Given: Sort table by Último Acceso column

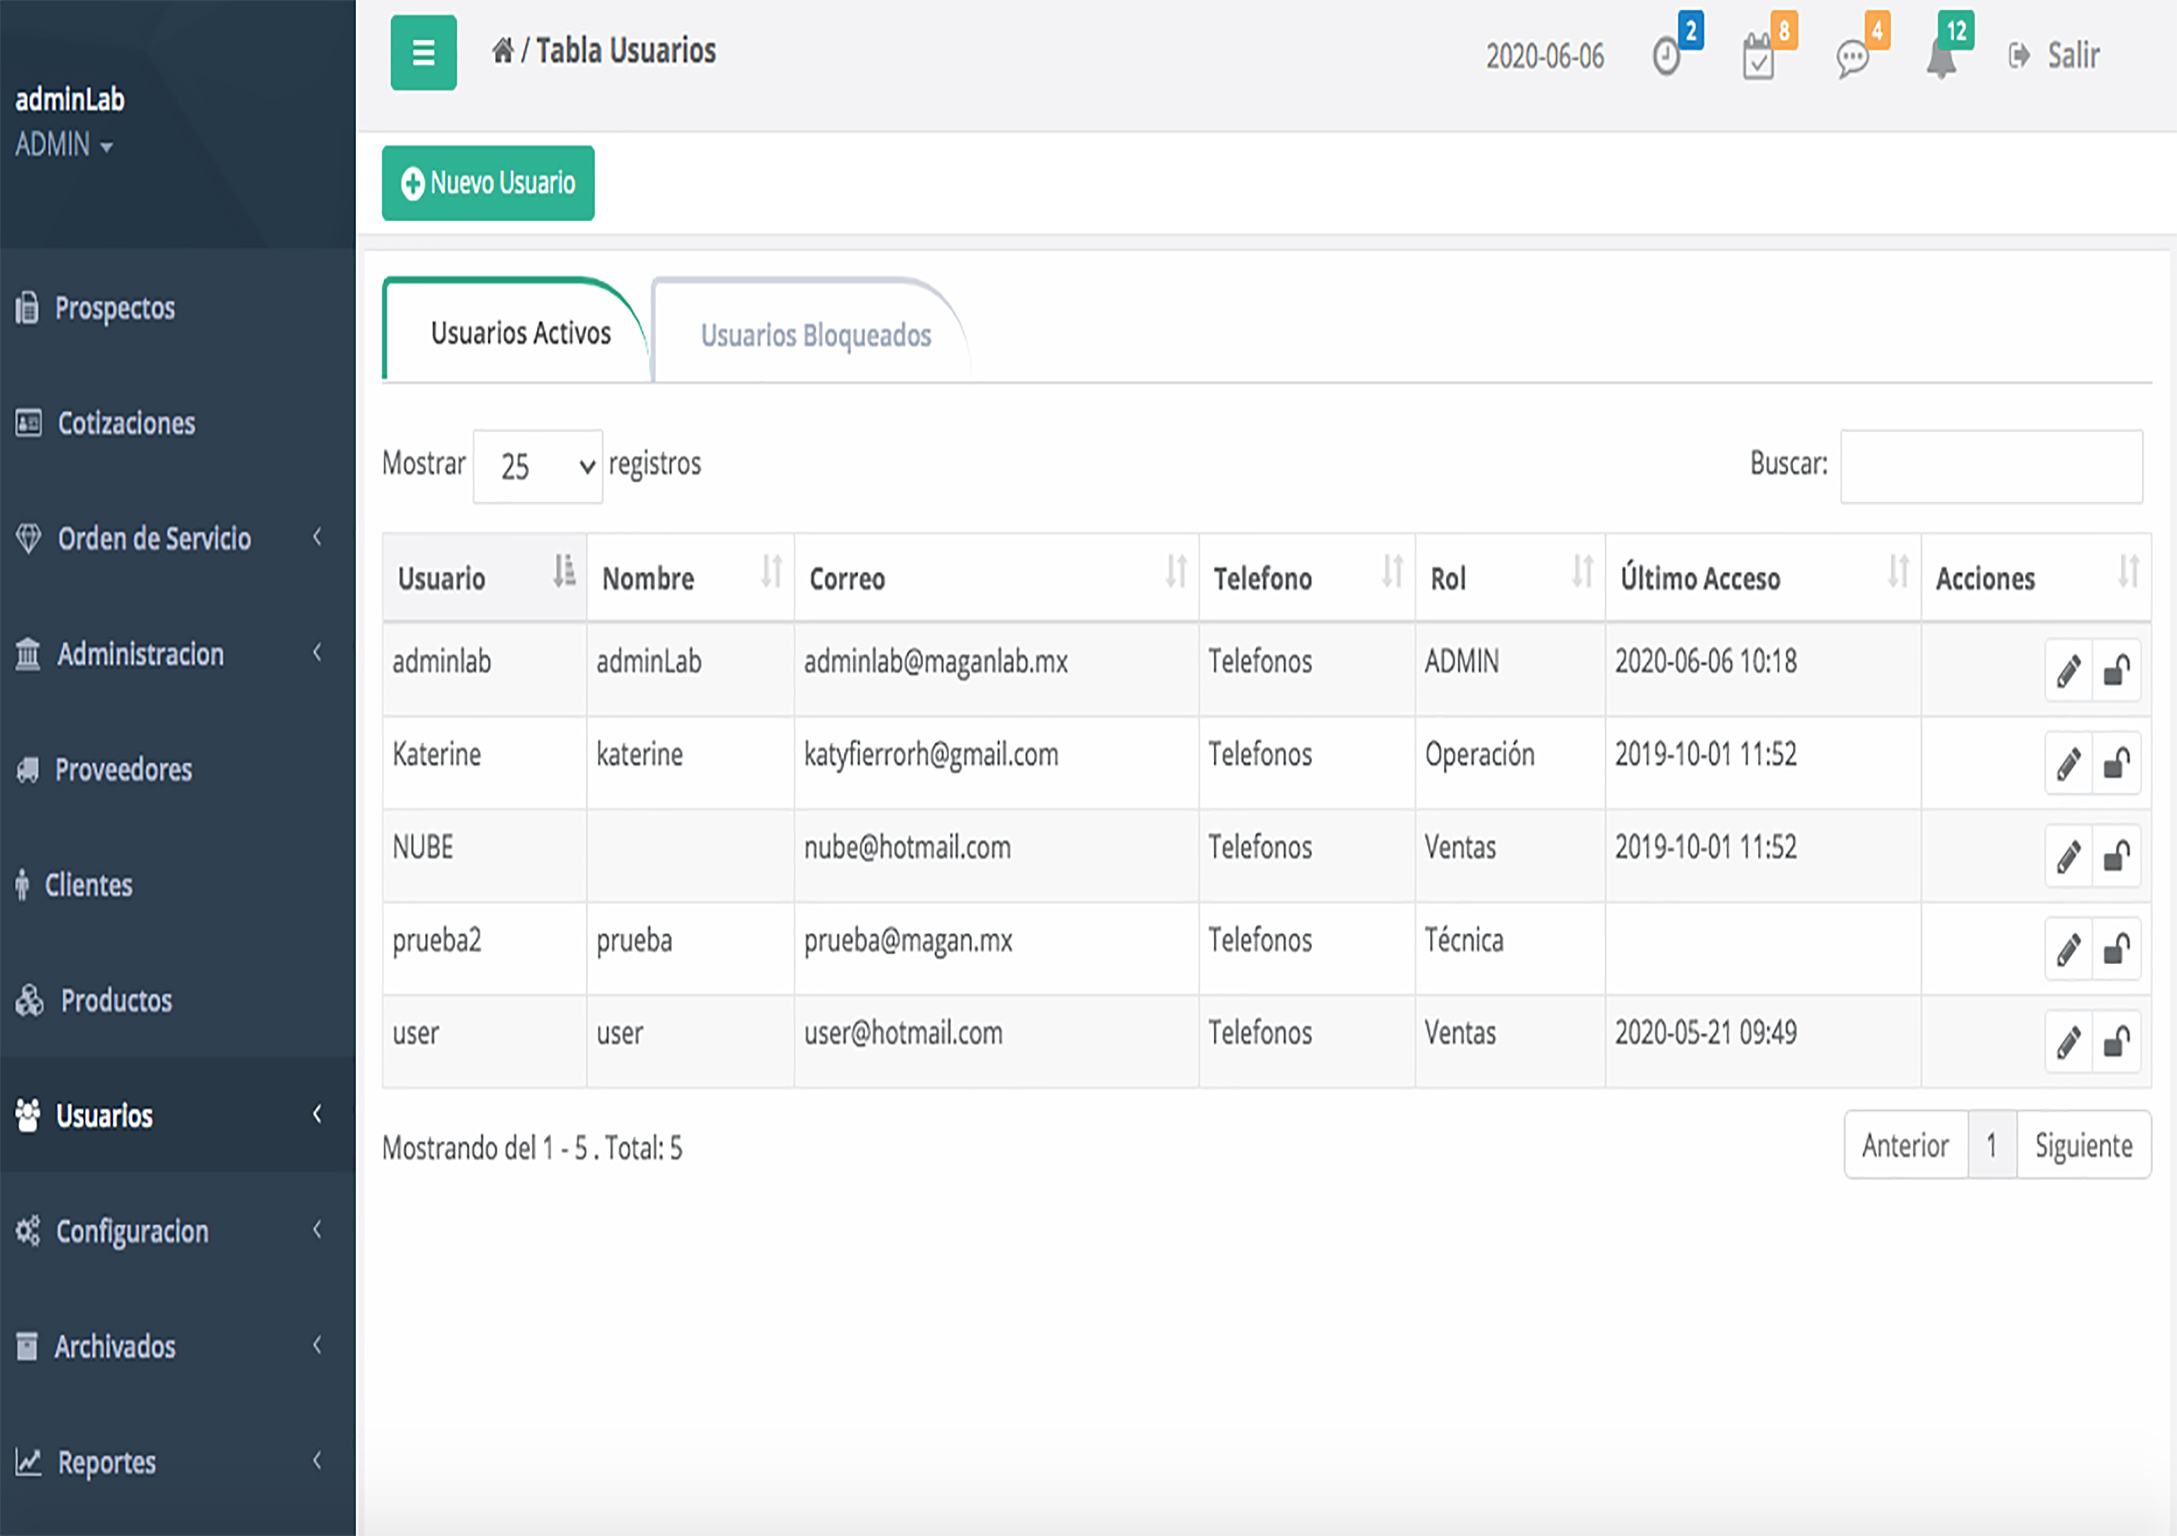Looking at the screenshot, I should pyautogui.click(x=1762, y=577).
